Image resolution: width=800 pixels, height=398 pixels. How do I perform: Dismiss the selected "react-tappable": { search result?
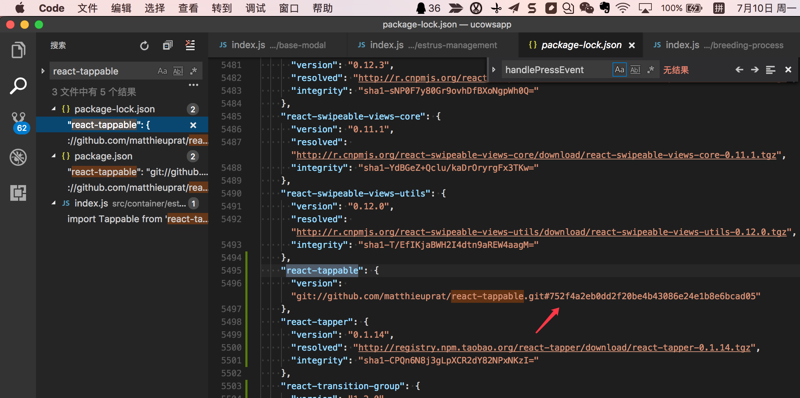(x=193, y=125)
